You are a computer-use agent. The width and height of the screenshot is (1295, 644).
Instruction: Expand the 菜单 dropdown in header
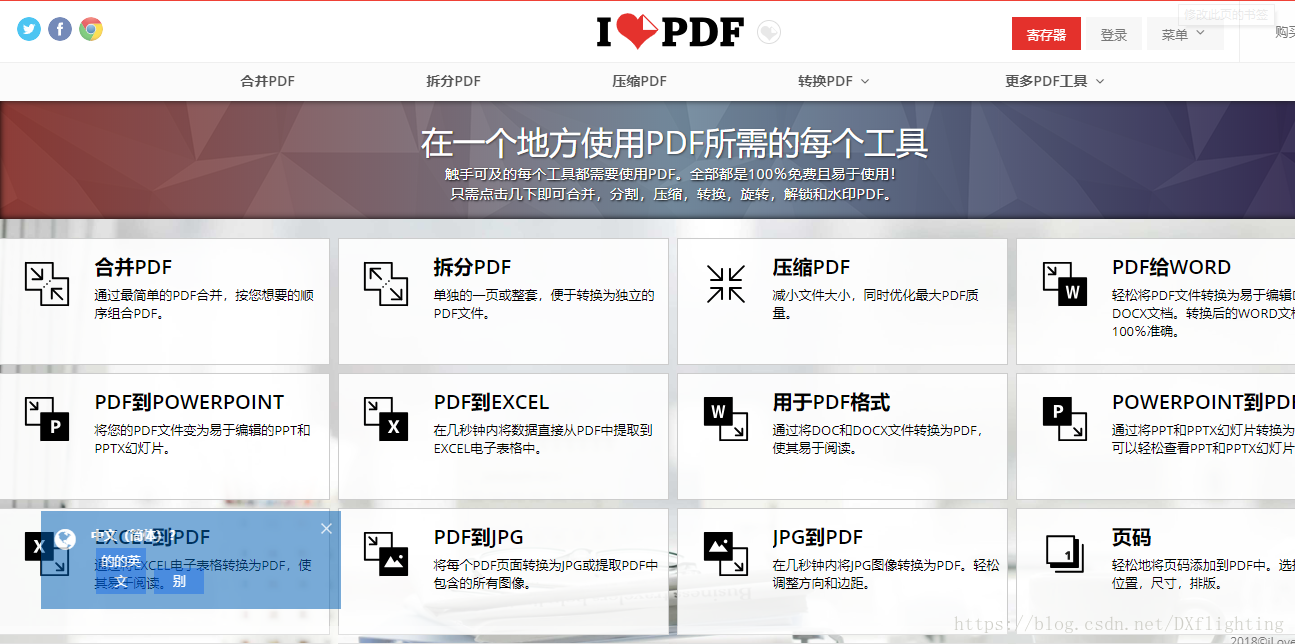point(1185,34)
